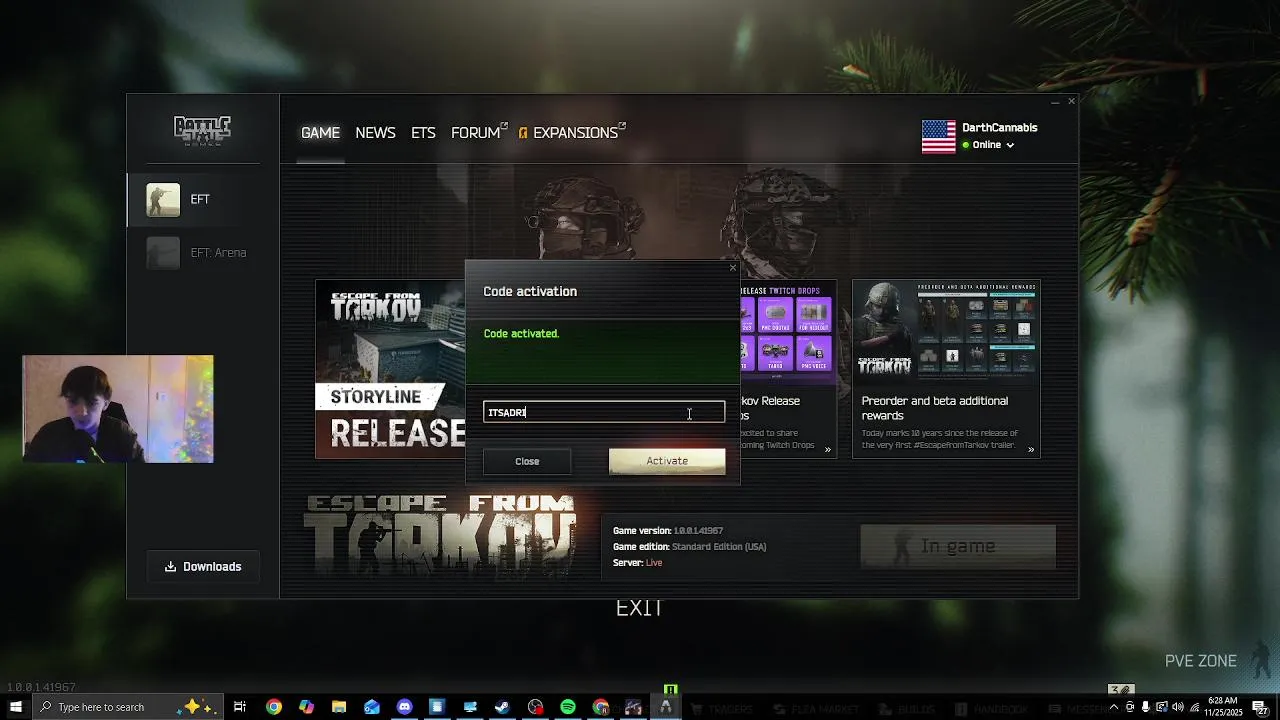
Task: Open the EXPANSIONS tab
Action: click(x=572, y=133)
